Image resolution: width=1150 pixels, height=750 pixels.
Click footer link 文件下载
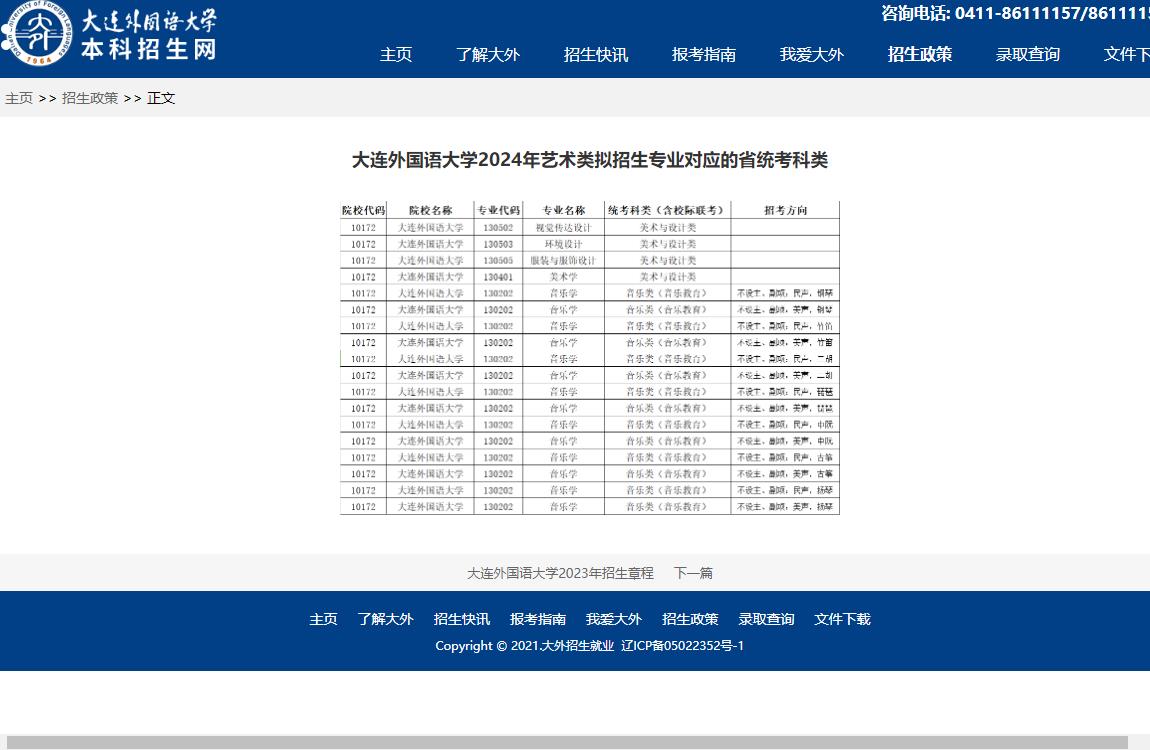(842, 619)
